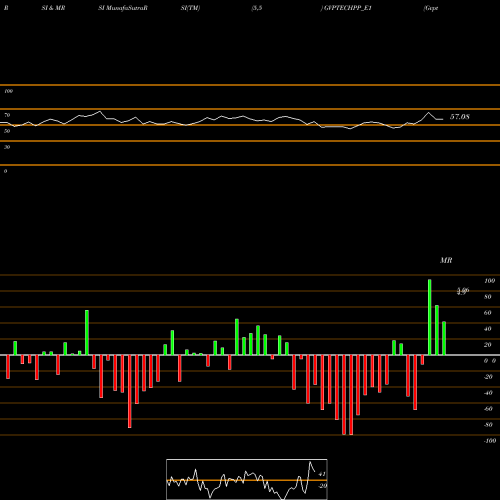Click the MR label above the histogram
500x500 pixels.
pyautogui.click(x=446, y=260)
